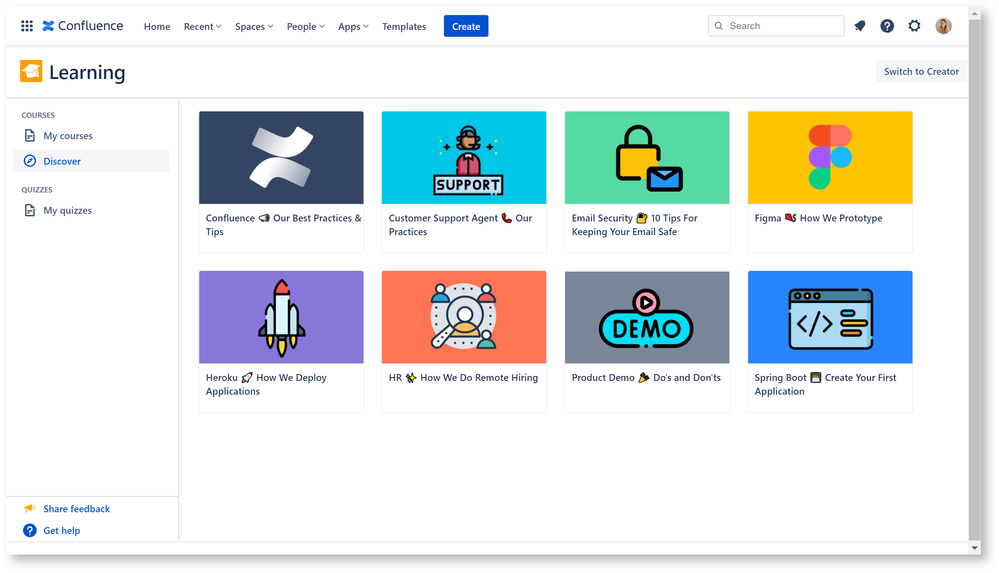Click 'Customer Support Agent Our Practices' title

tap(460, 225)
